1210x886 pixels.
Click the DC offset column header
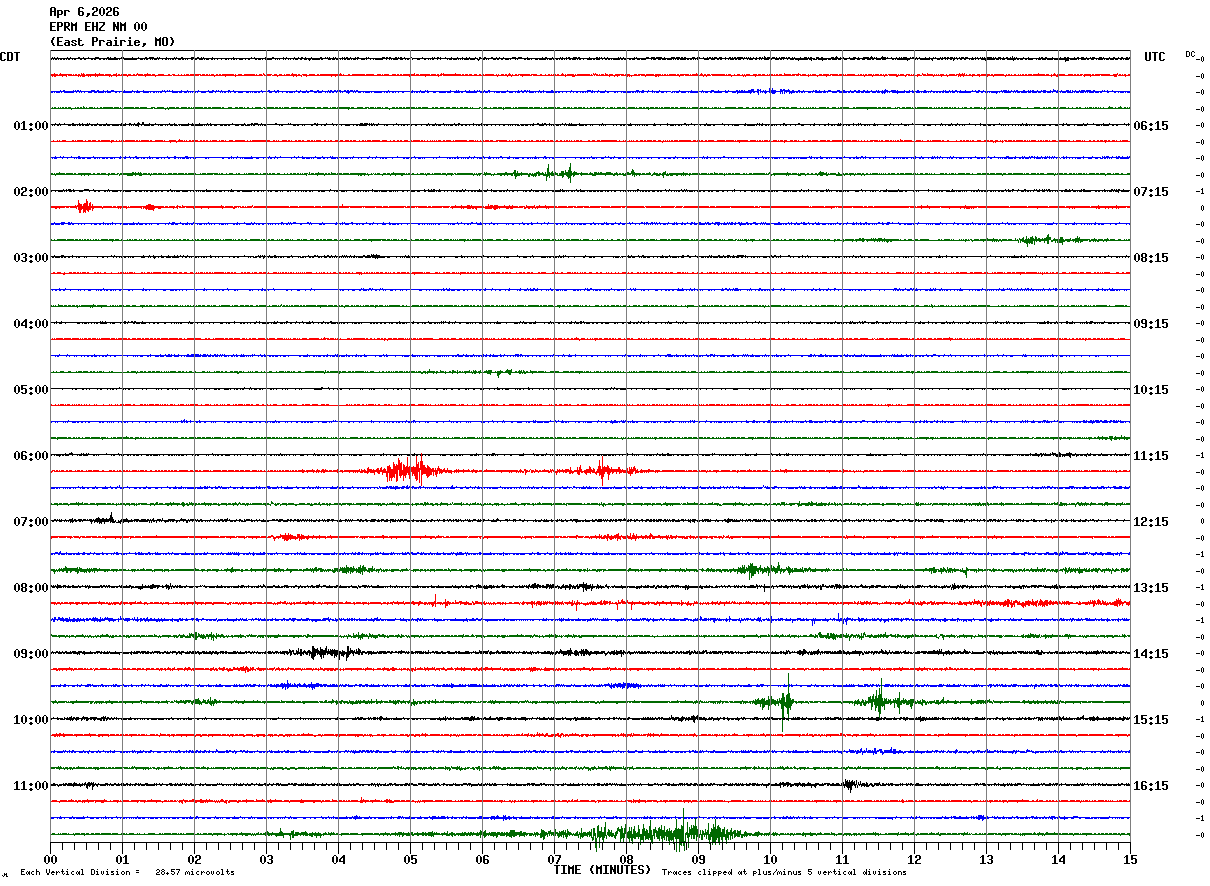[1190, 54]
